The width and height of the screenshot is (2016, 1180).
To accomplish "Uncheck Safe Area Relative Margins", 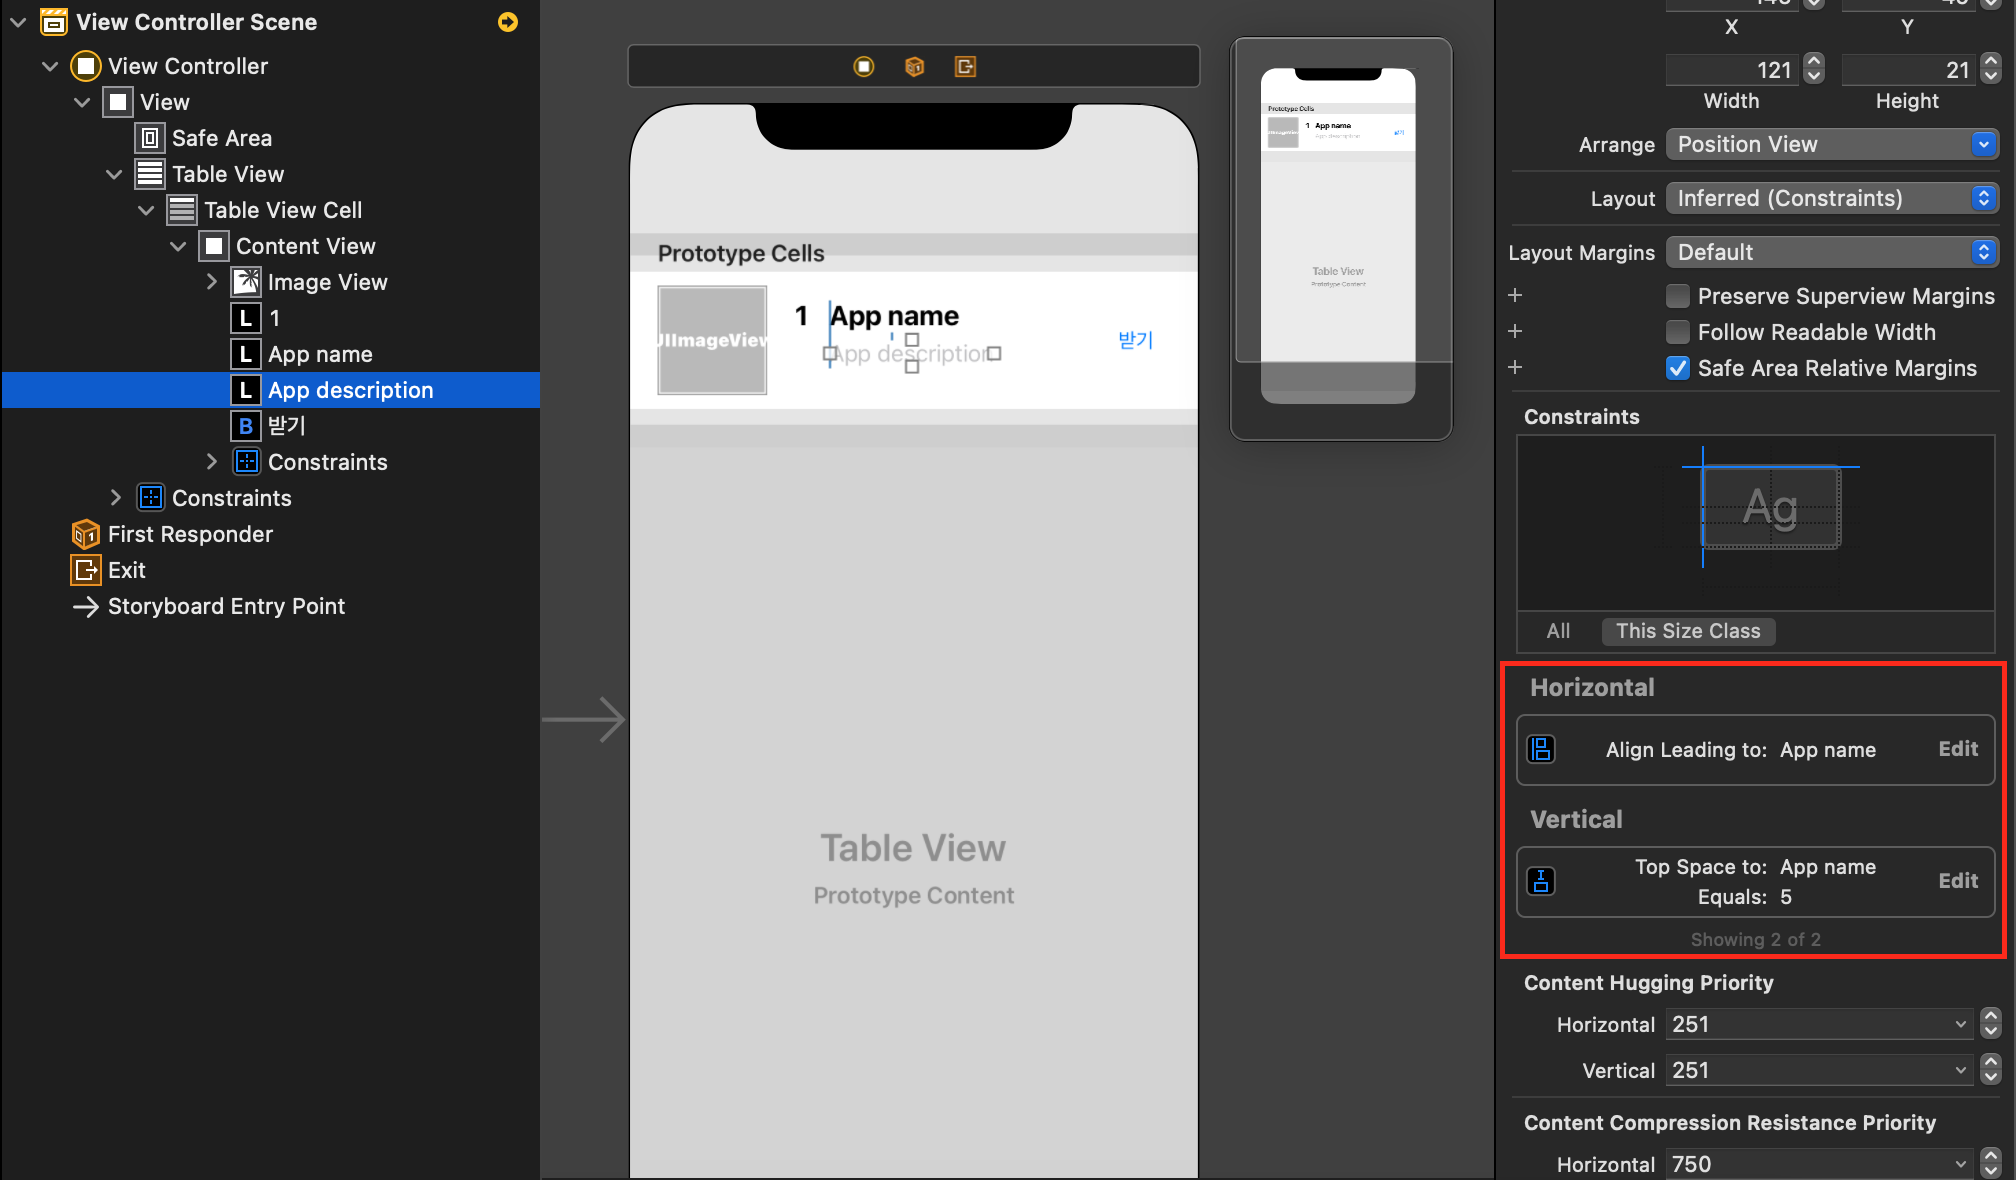I will [x=1678, y=368].
